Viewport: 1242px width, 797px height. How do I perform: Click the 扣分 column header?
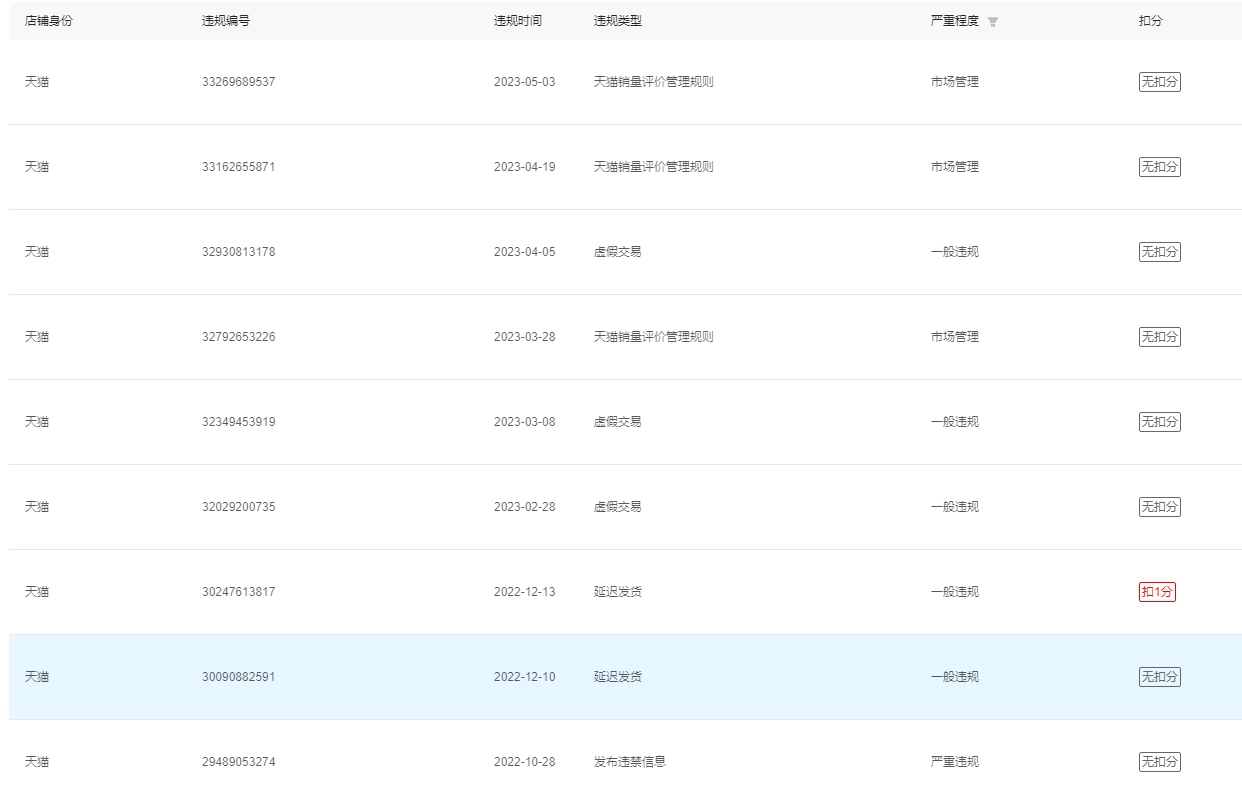[1151, 21]
